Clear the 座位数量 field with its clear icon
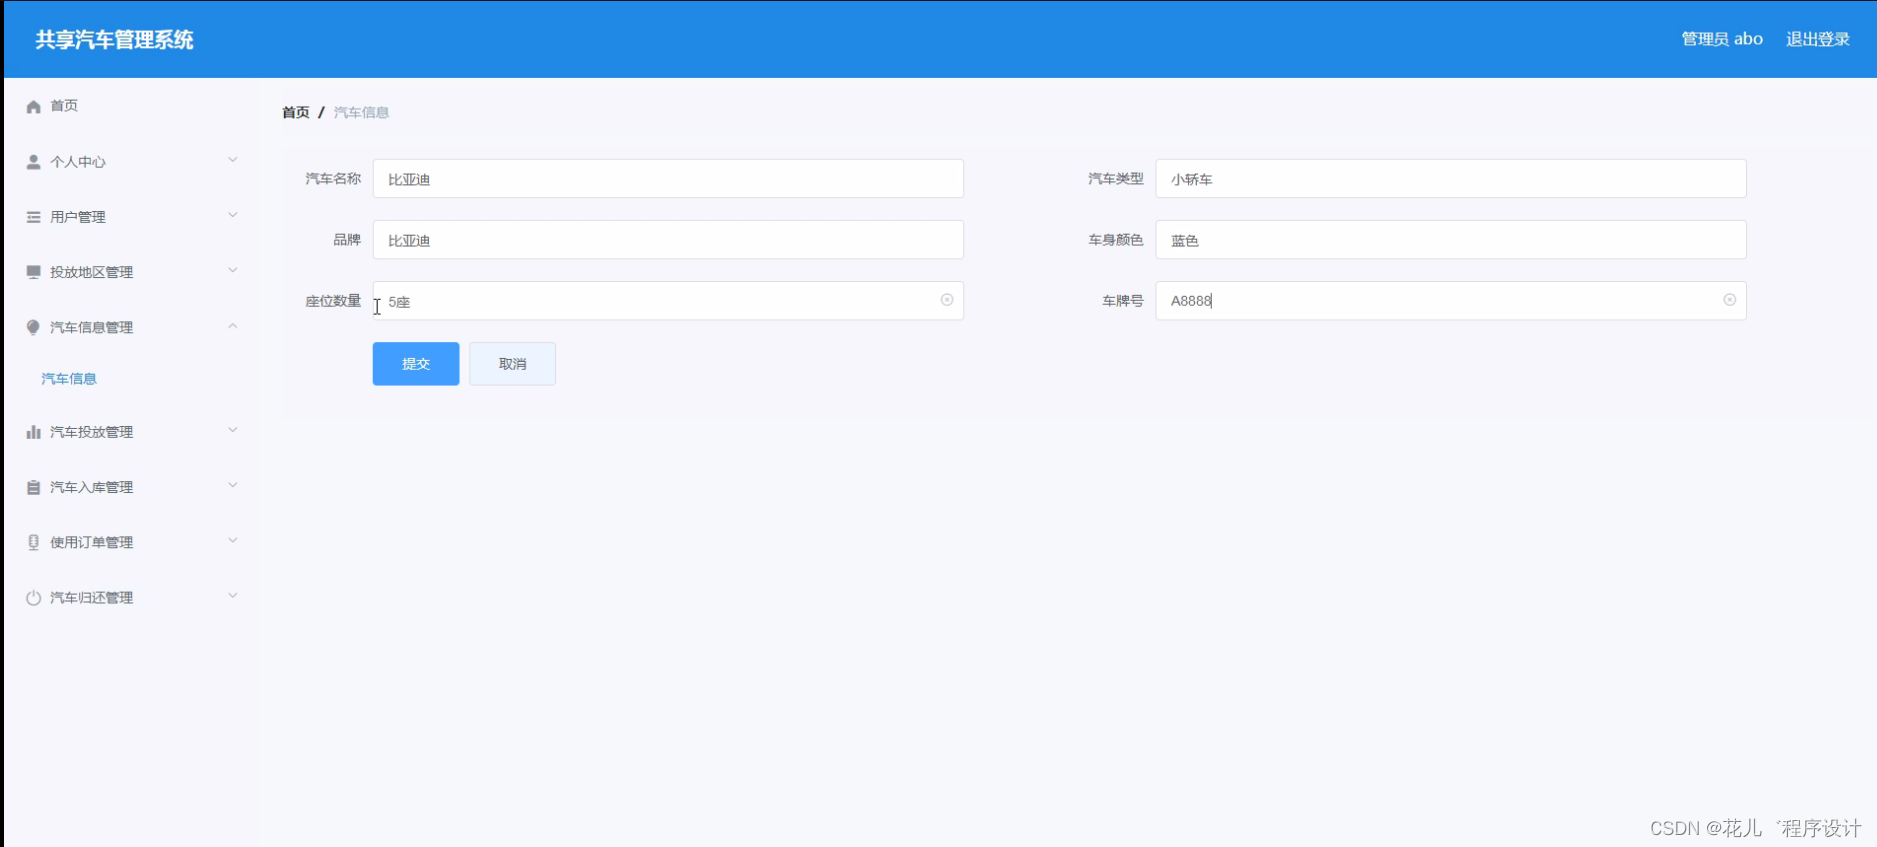Image resolution: width=1877 pixels, height=847 pixels. pyautogui.click(x=946, y=300)
